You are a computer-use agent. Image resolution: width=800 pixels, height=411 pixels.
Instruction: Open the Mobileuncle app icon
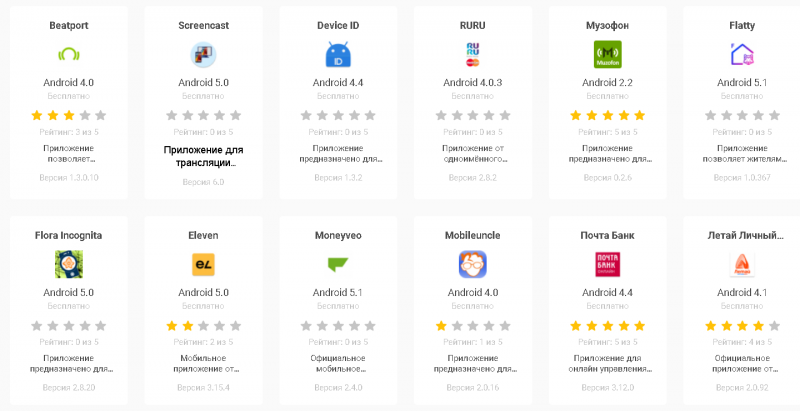[x=473, y=264]
